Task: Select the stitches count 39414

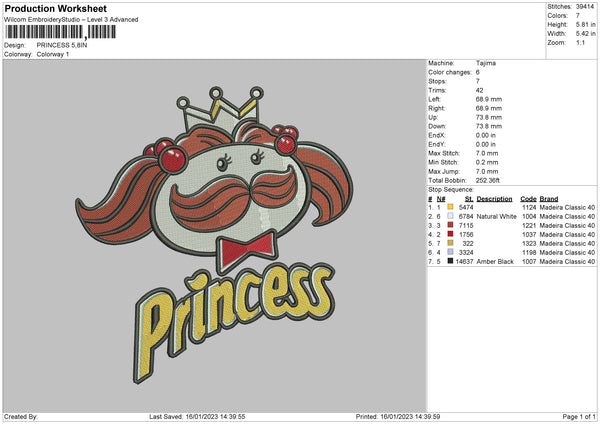Action: (585, 7)
